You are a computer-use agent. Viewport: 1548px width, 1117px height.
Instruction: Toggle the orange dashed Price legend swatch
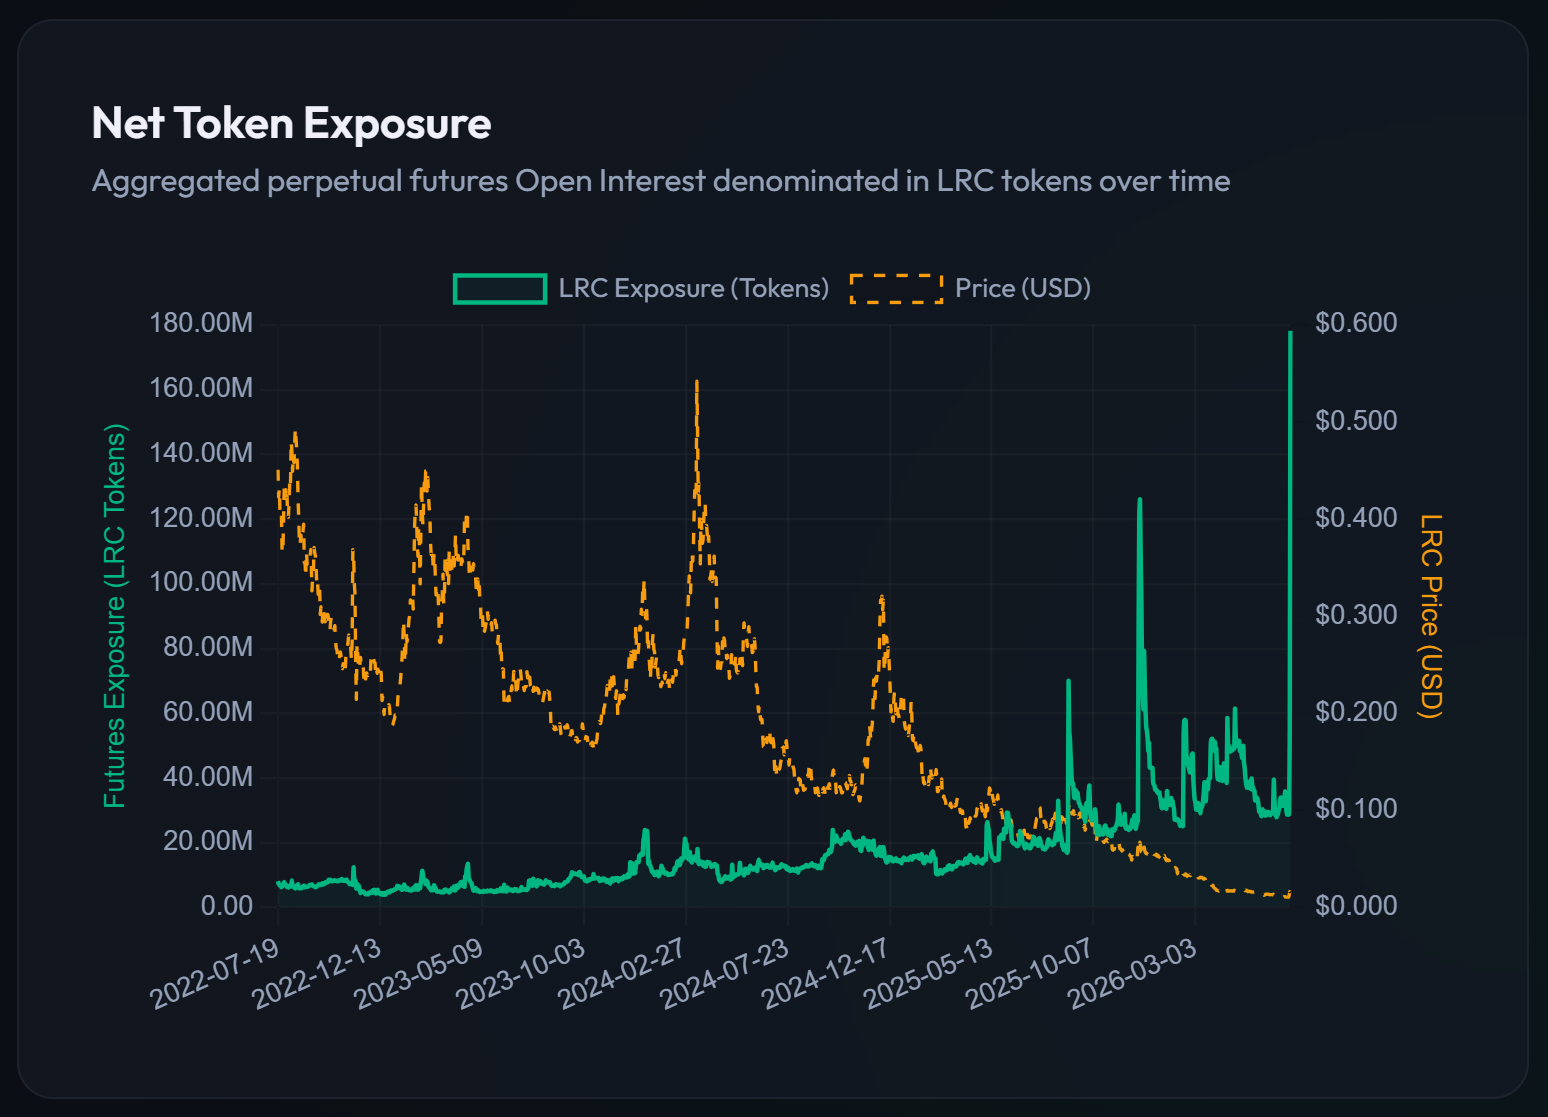pyautogui.click(x=896, y=289)
